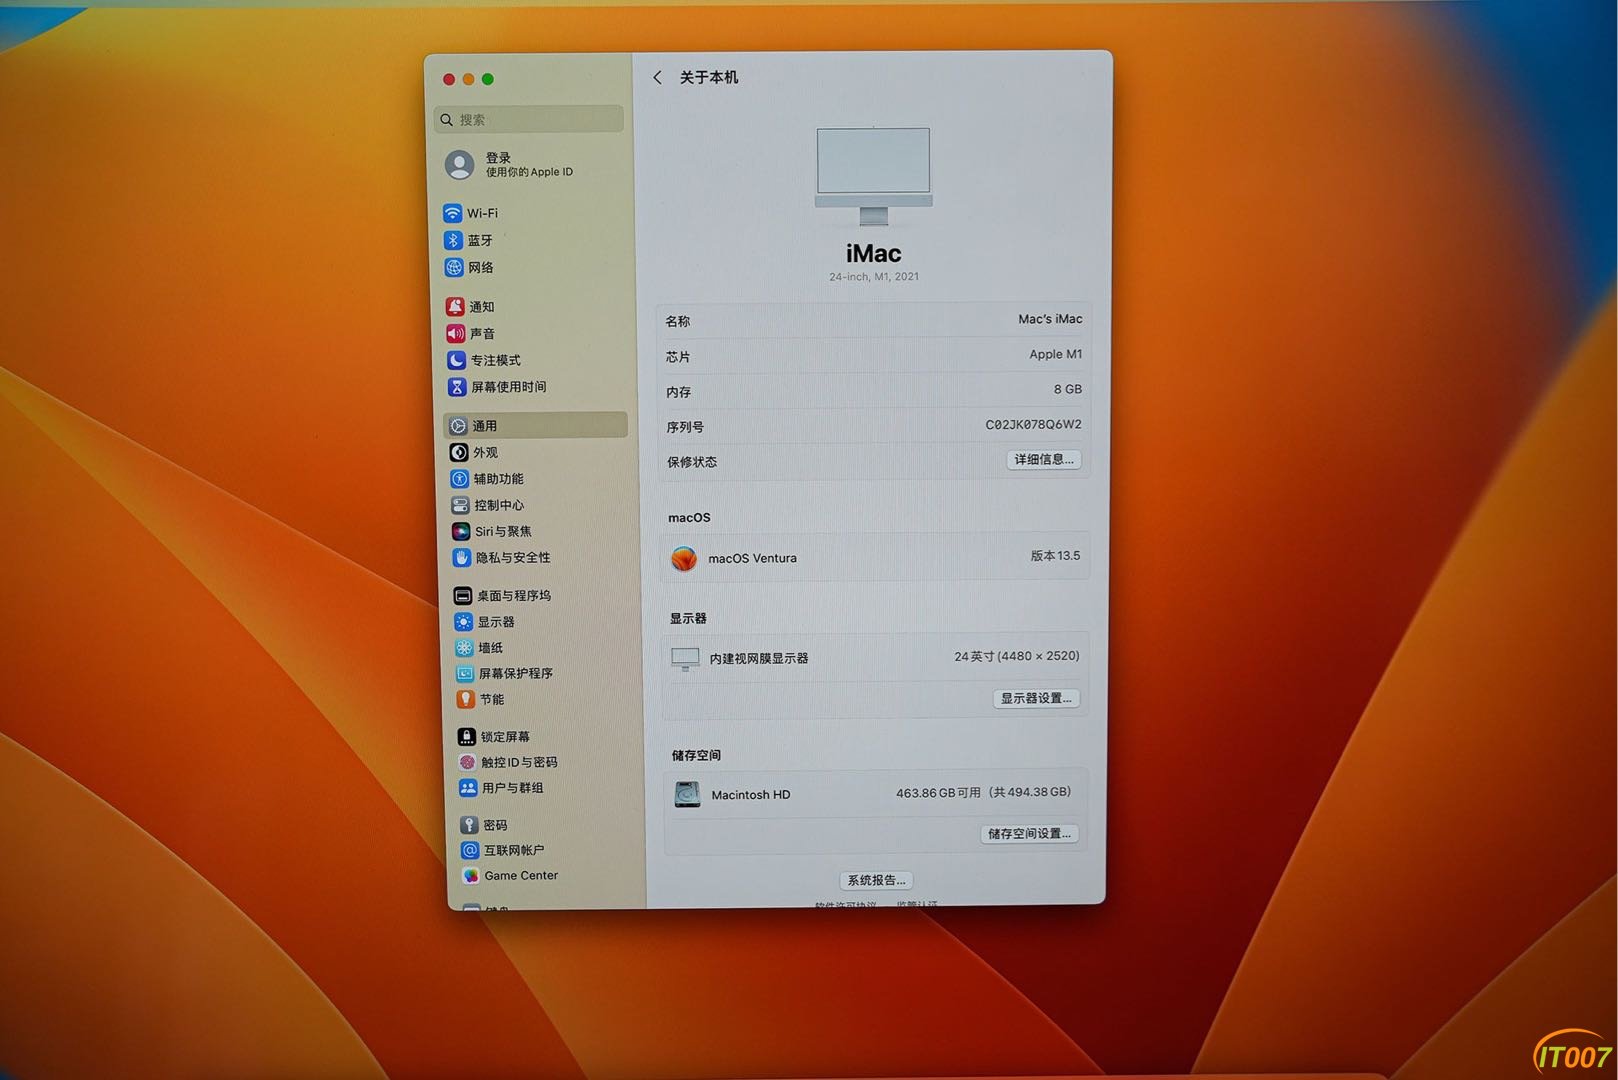Open Control Center (控制中心) icon
This screenshot has width=1618, height=1080.
click(x=460, y=505)
